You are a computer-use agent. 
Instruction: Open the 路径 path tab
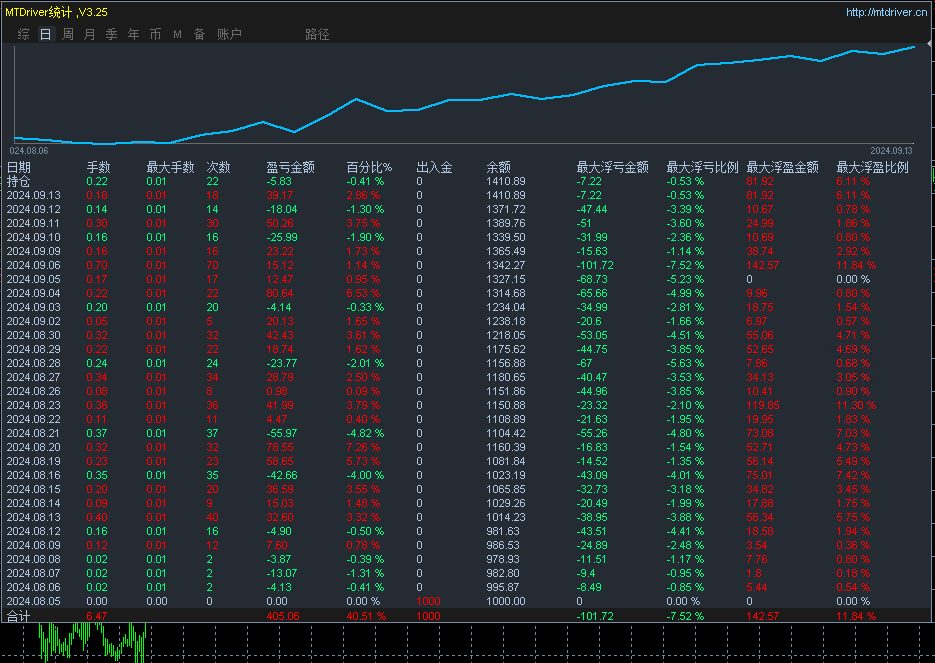tap(317, 34)
